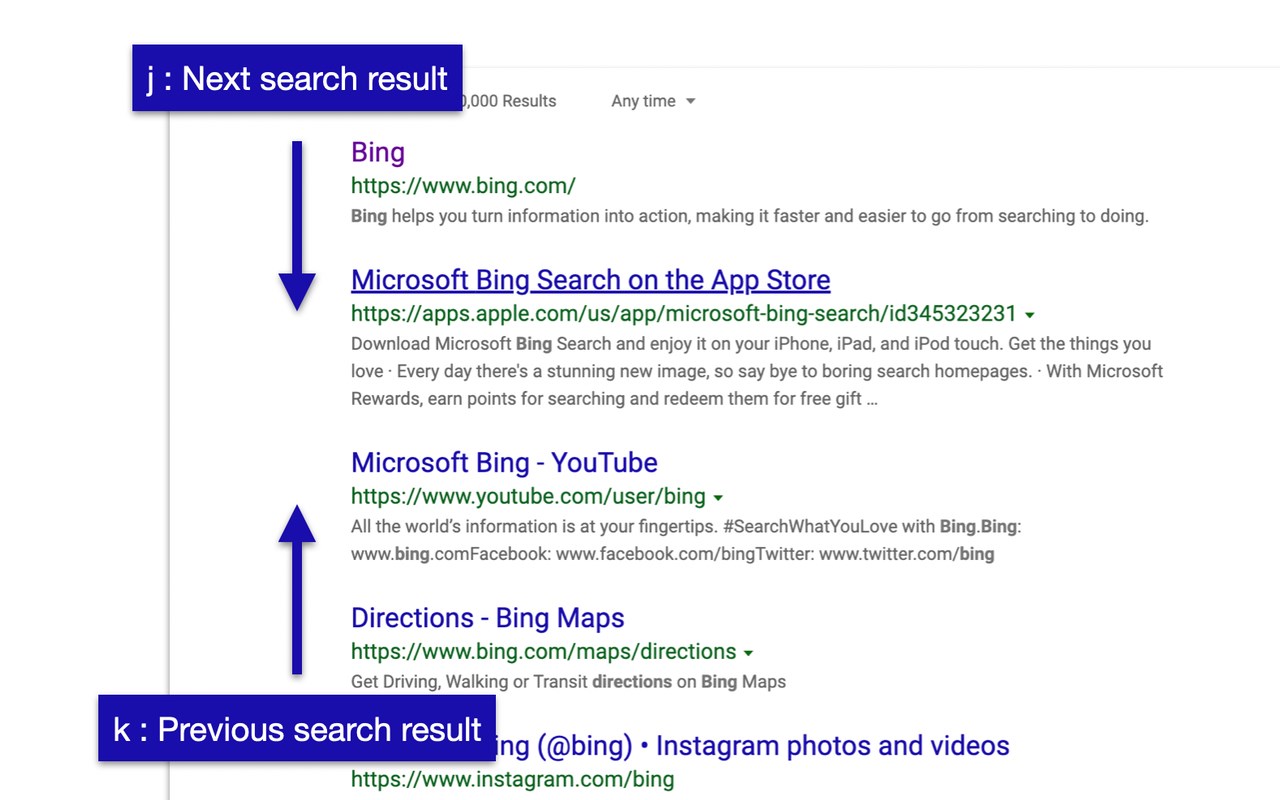Click the Results count text
The height and width of the screenshot is (800, 1280).
point(510,101)
